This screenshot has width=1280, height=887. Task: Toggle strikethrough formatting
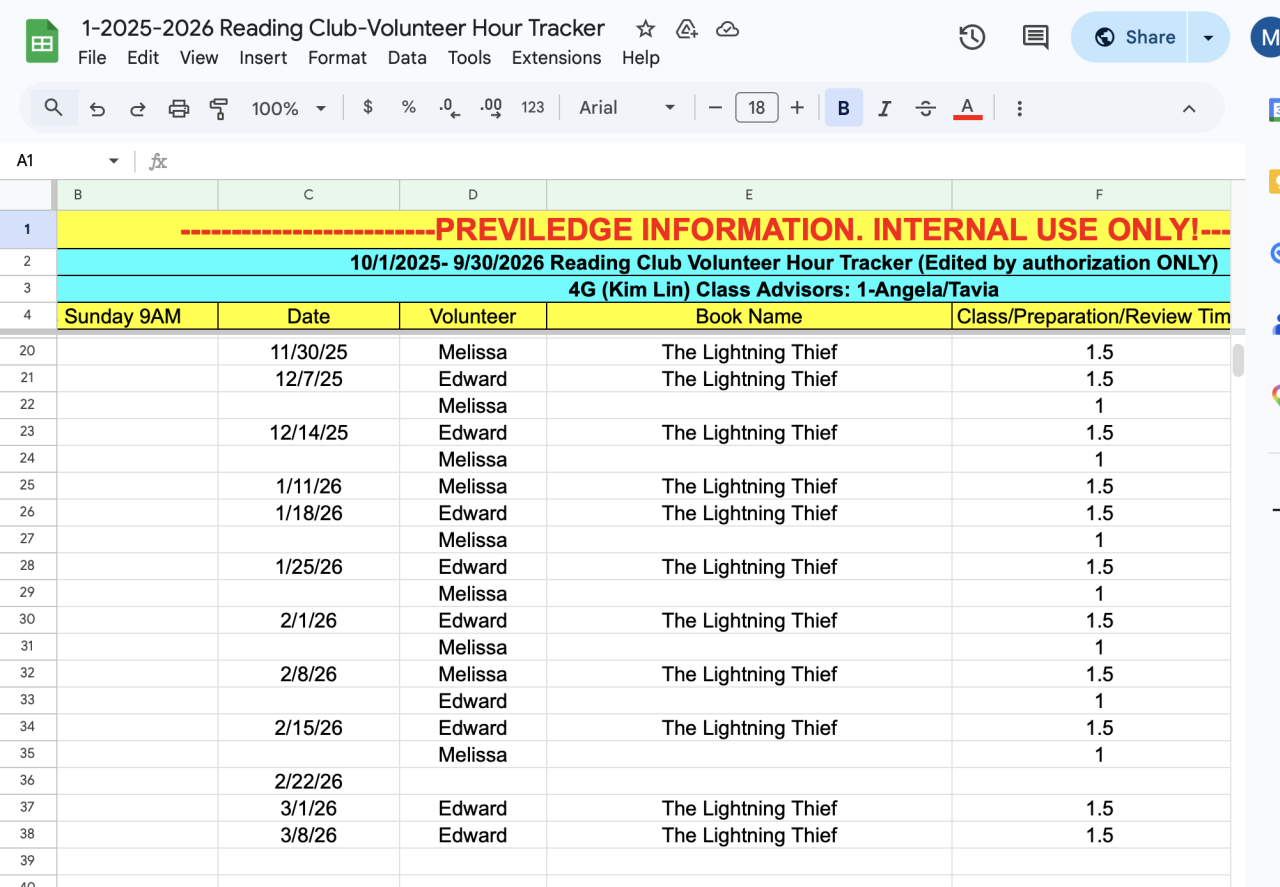pyautogui.click(x=926, y=108)
